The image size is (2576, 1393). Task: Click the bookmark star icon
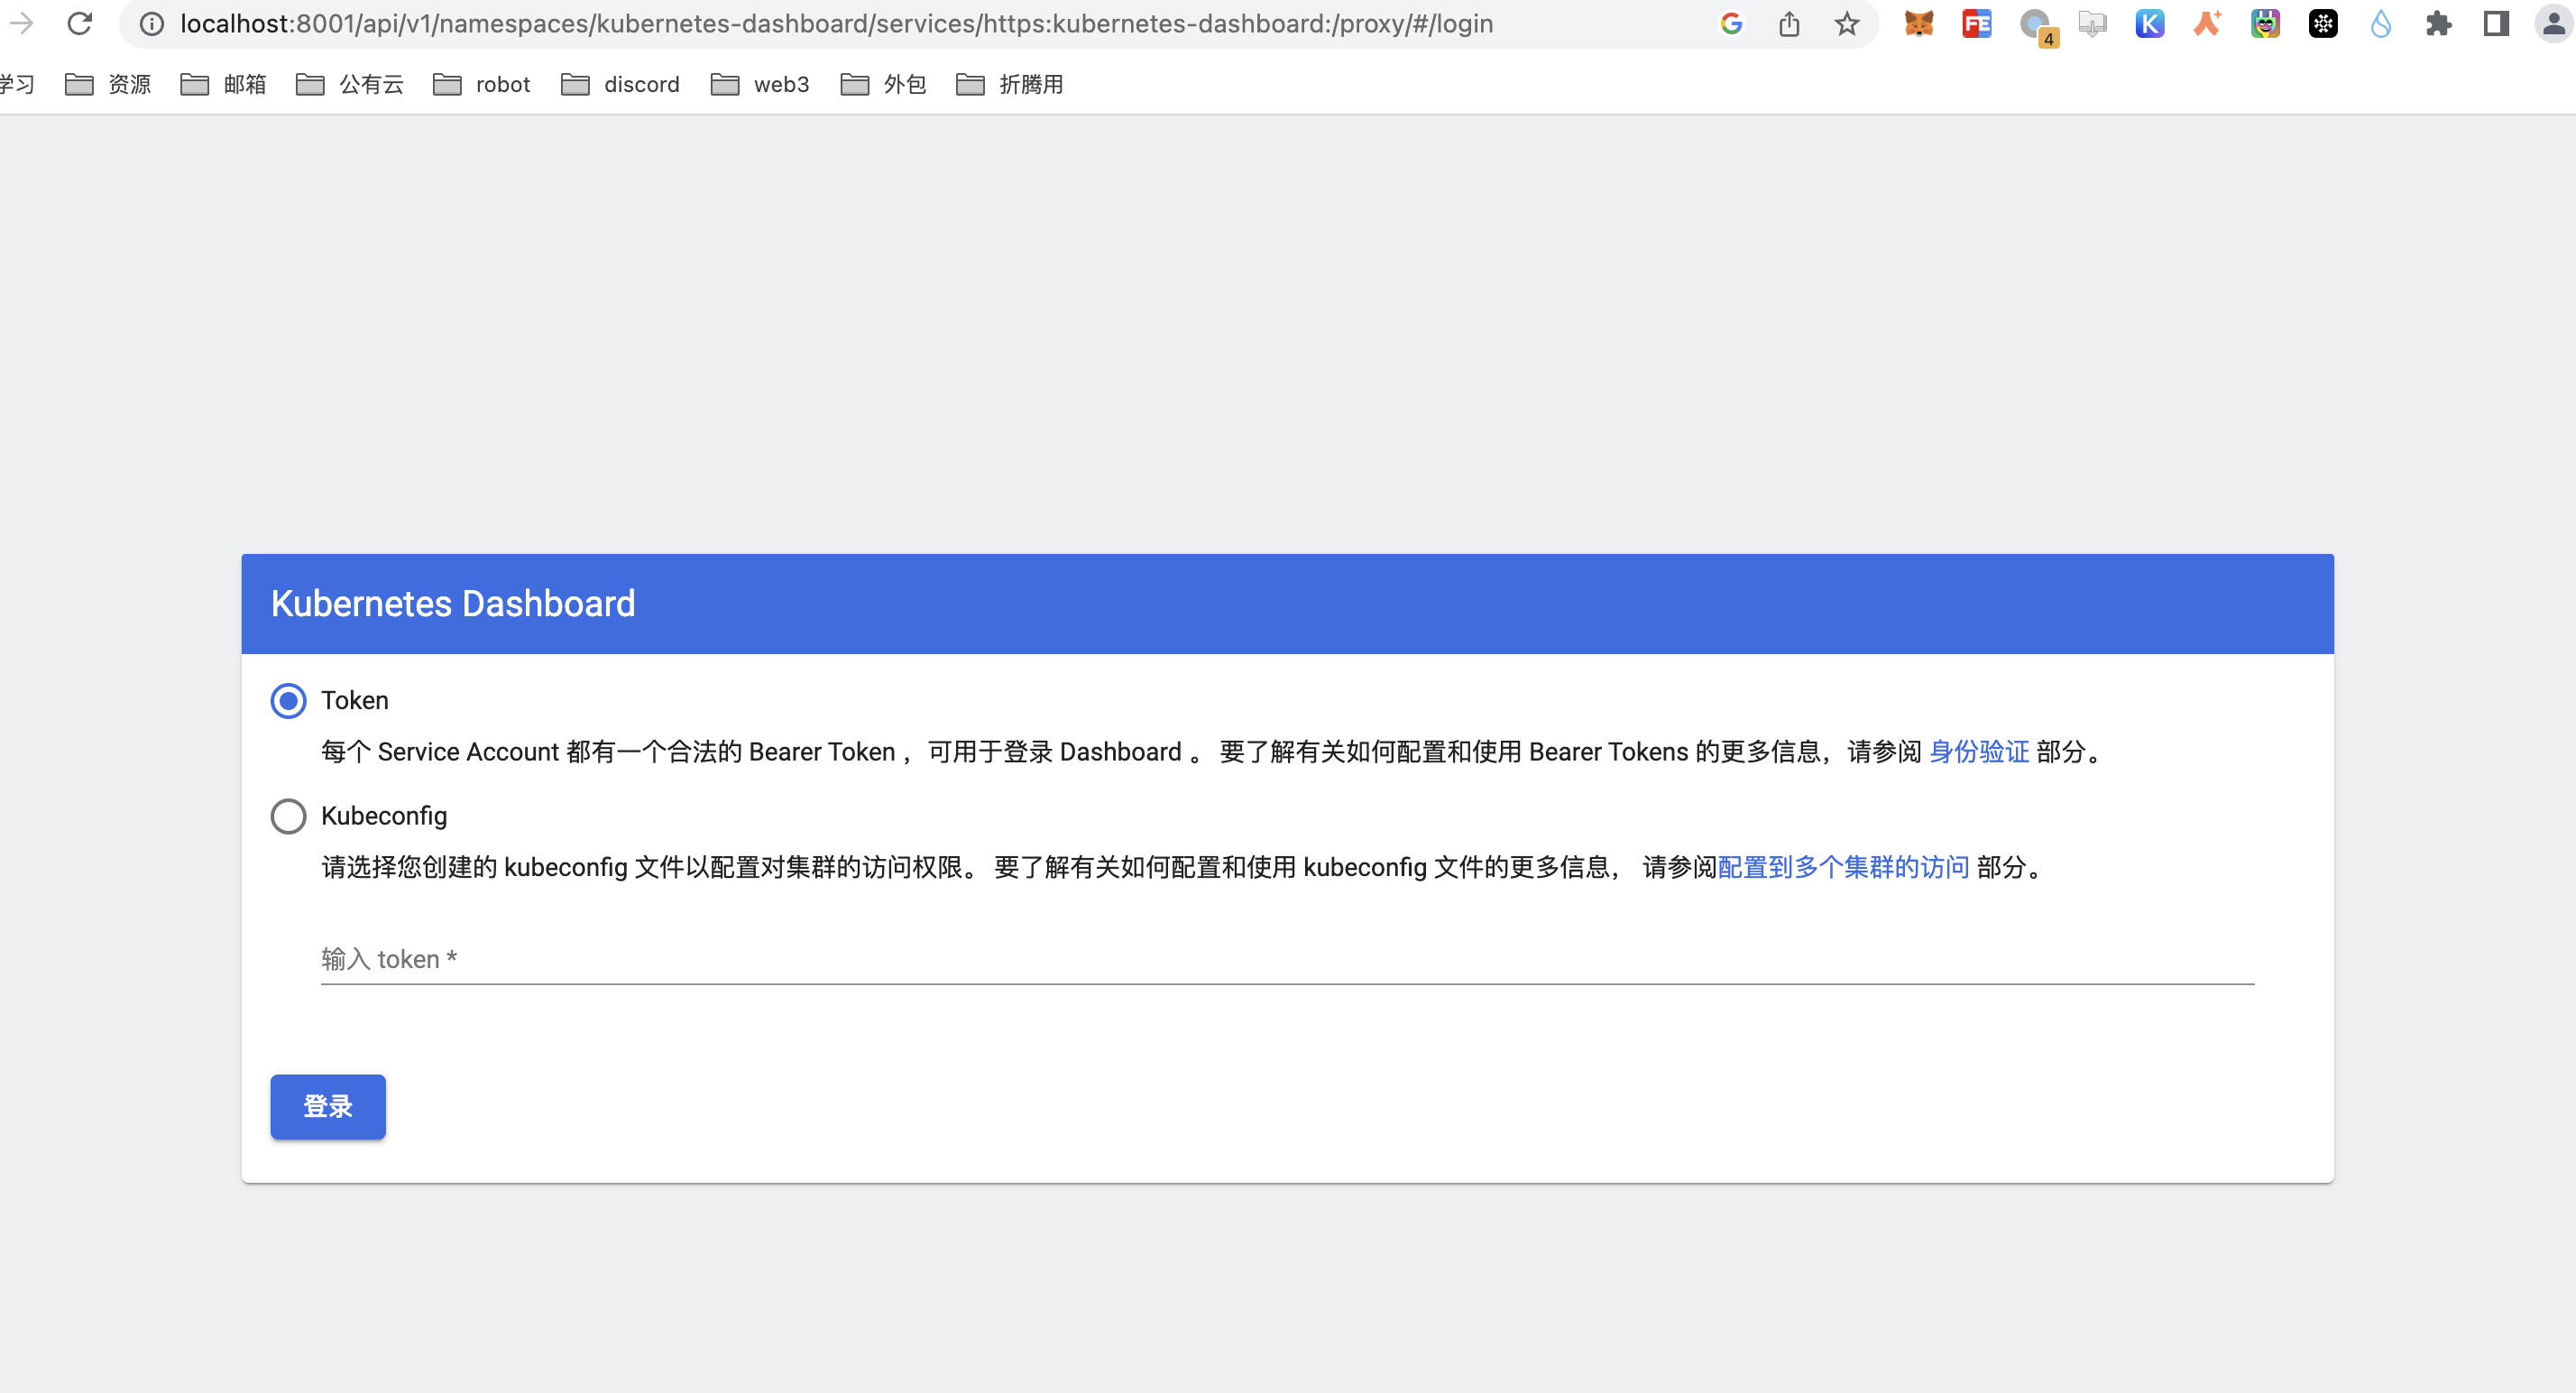(1846, 23)
